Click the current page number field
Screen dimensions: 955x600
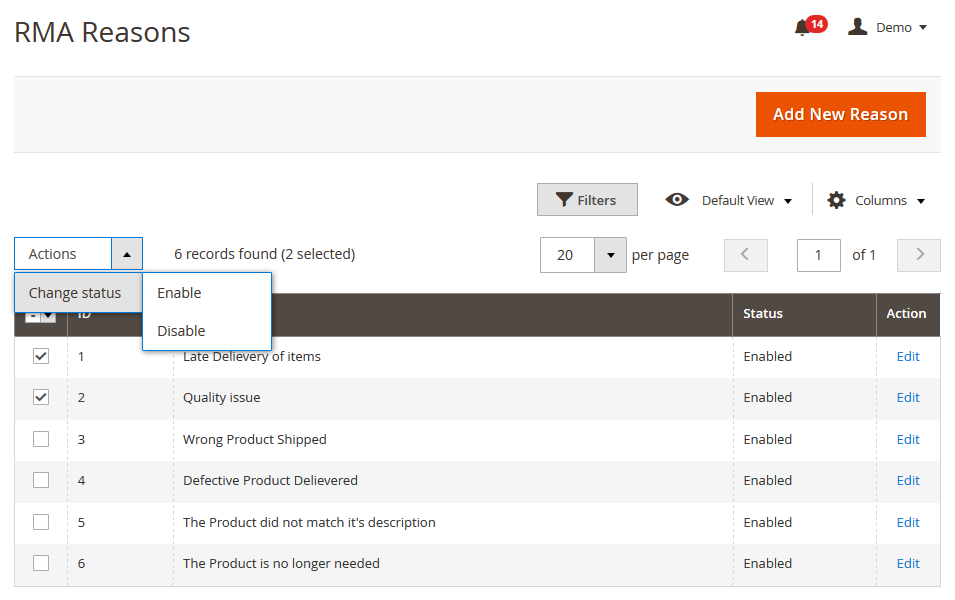coord(818,255)
